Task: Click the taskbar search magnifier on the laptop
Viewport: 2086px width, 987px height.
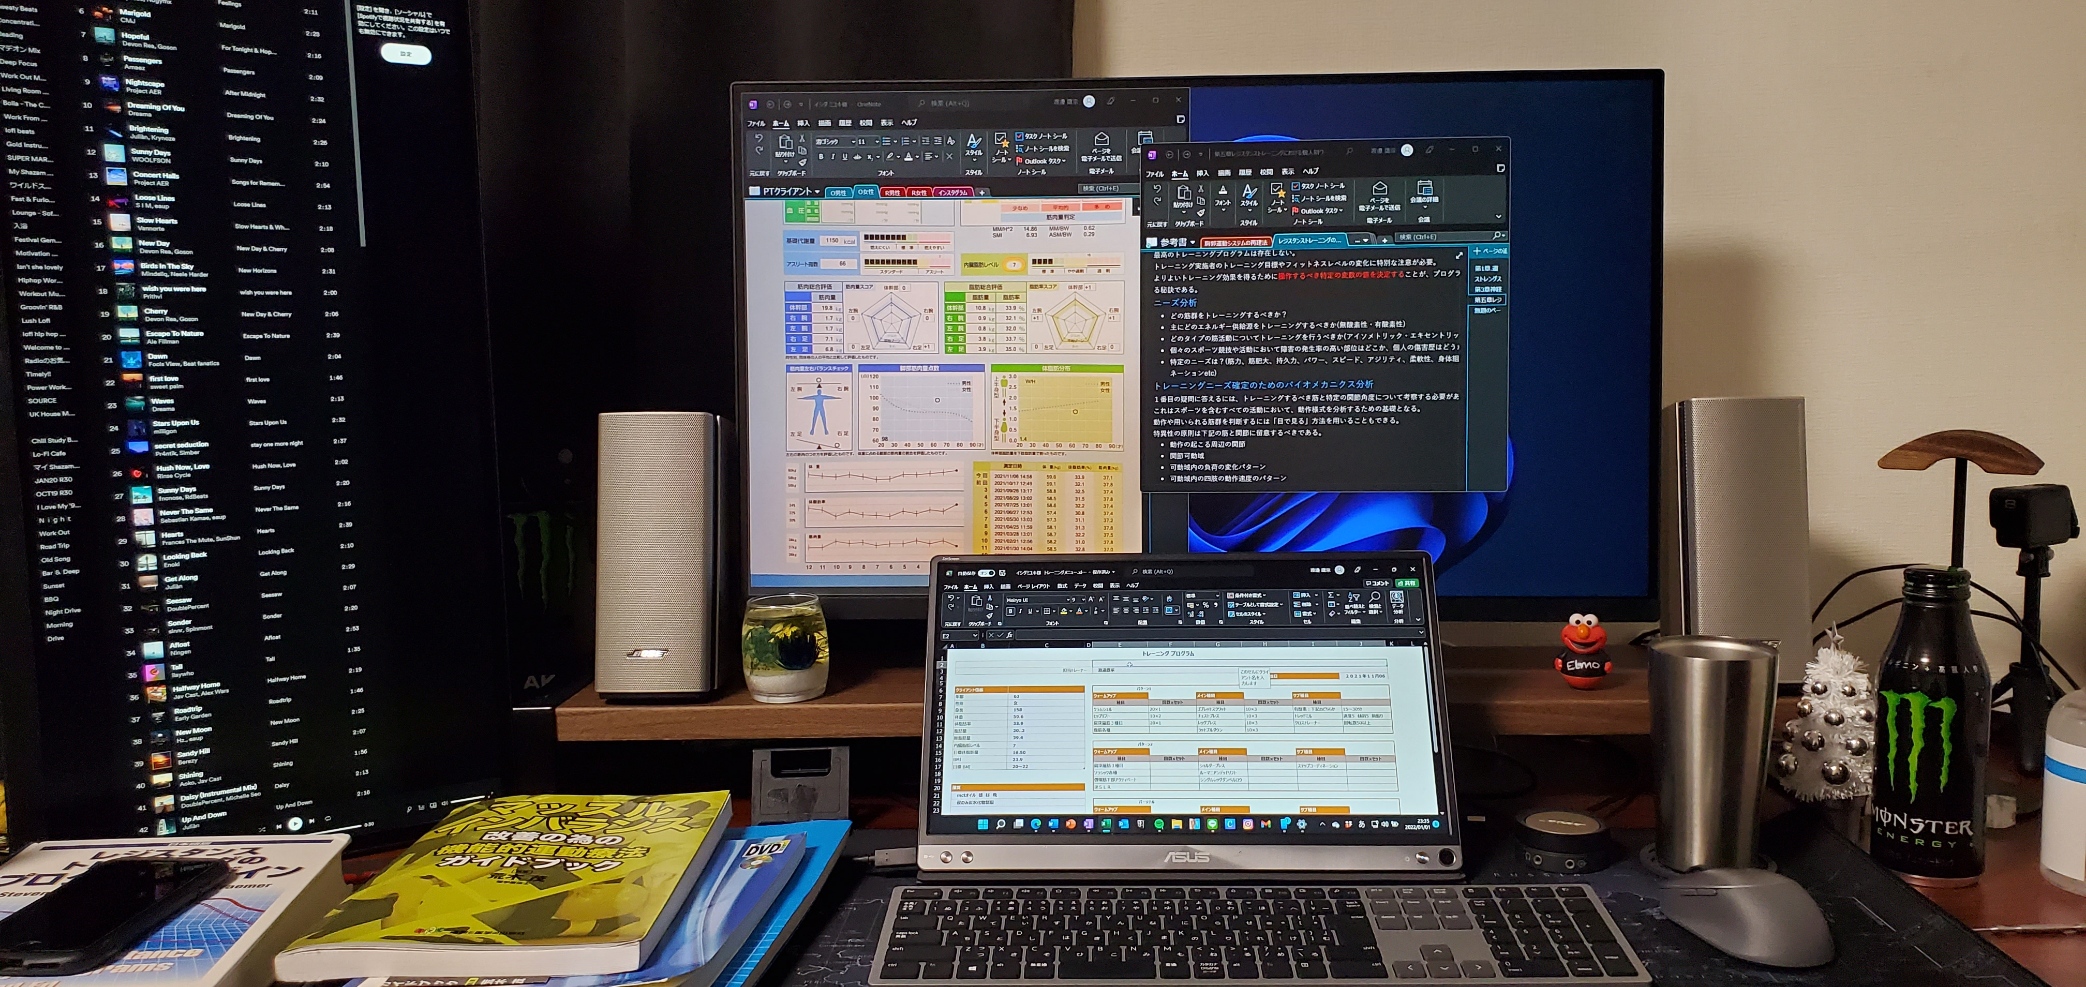Action: (1001, 824)
